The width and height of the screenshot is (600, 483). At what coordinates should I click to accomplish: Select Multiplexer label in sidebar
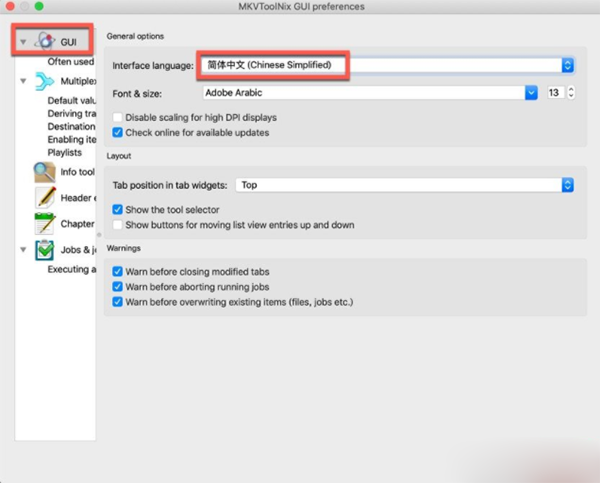(78, 81)
